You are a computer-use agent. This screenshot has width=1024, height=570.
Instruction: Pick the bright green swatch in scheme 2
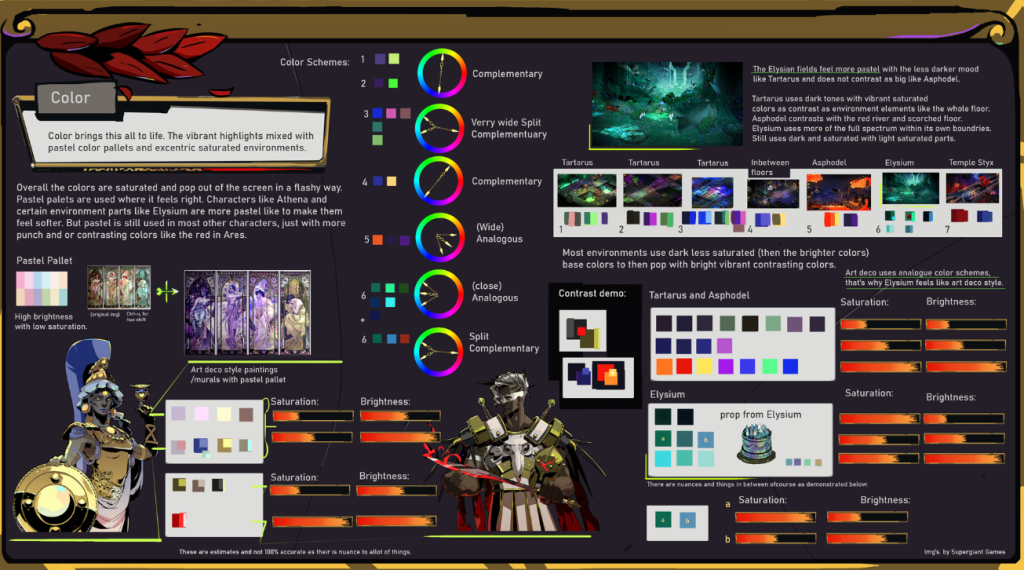pyautogui.click(x=393, y=83)
